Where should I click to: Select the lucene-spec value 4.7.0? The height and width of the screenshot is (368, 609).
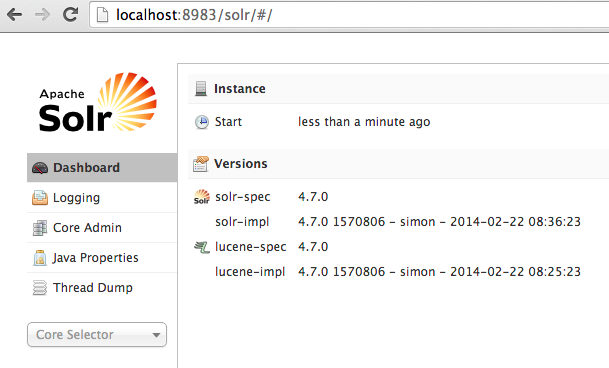313,247
